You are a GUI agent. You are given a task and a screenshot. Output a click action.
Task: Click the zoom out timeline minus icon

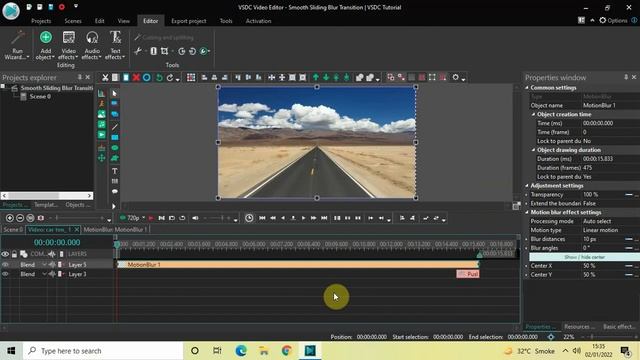[x=20, y=218]
